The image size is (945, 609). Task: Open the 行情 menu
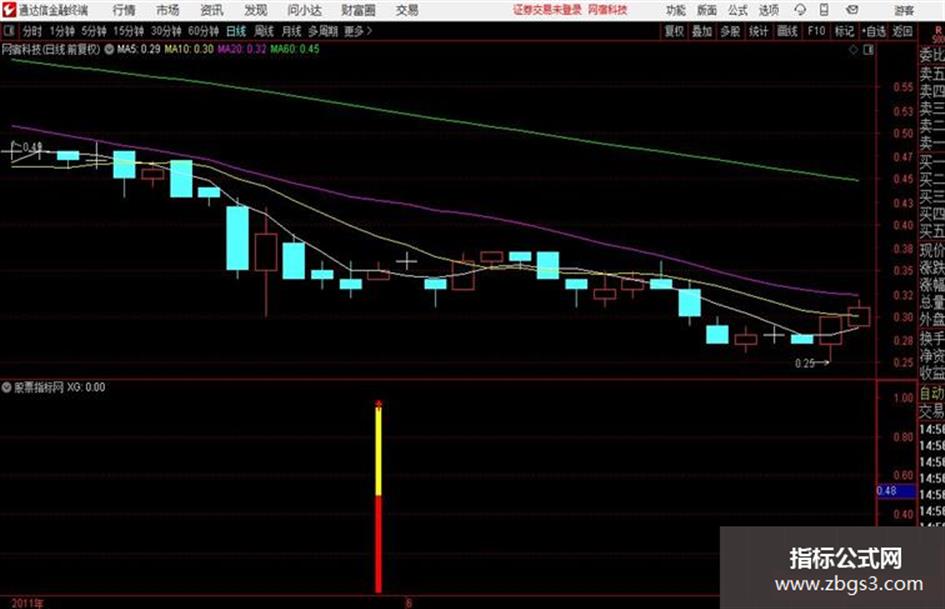(124, 10)
